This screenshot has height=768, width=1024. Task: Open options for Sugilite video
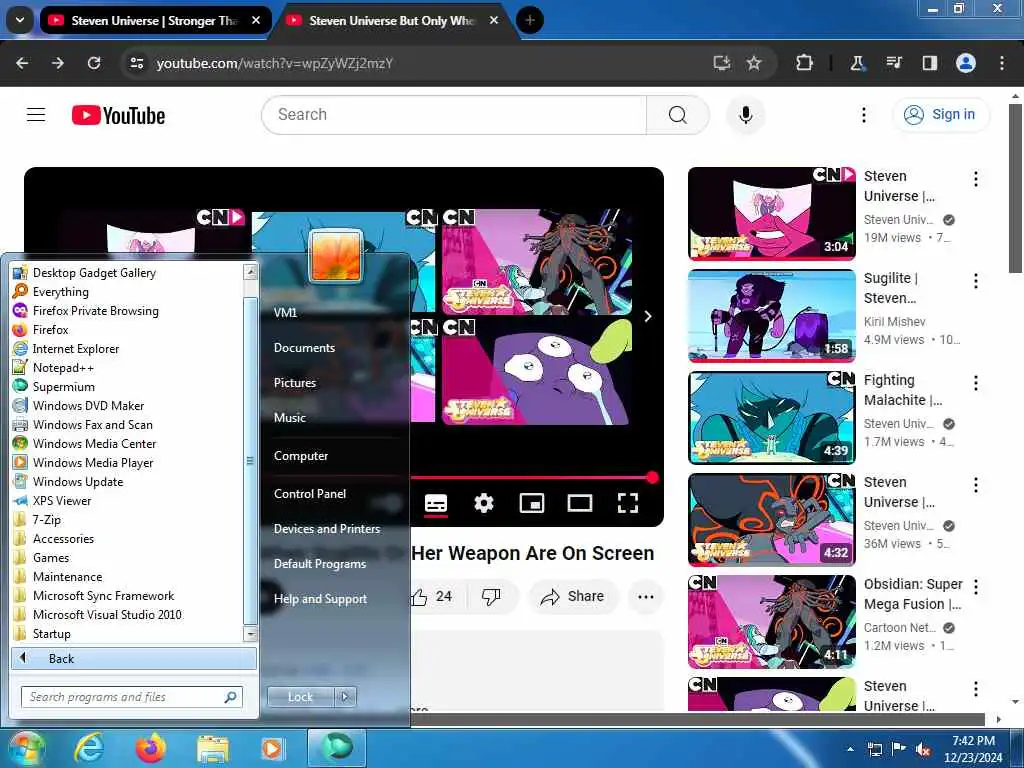[976, 281]
